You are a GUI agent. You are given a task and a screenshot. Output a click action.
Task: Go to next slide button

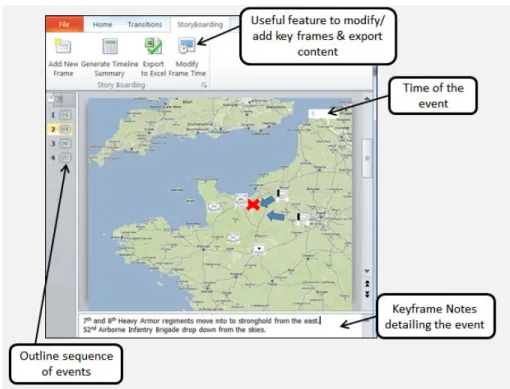click(367, 294)
